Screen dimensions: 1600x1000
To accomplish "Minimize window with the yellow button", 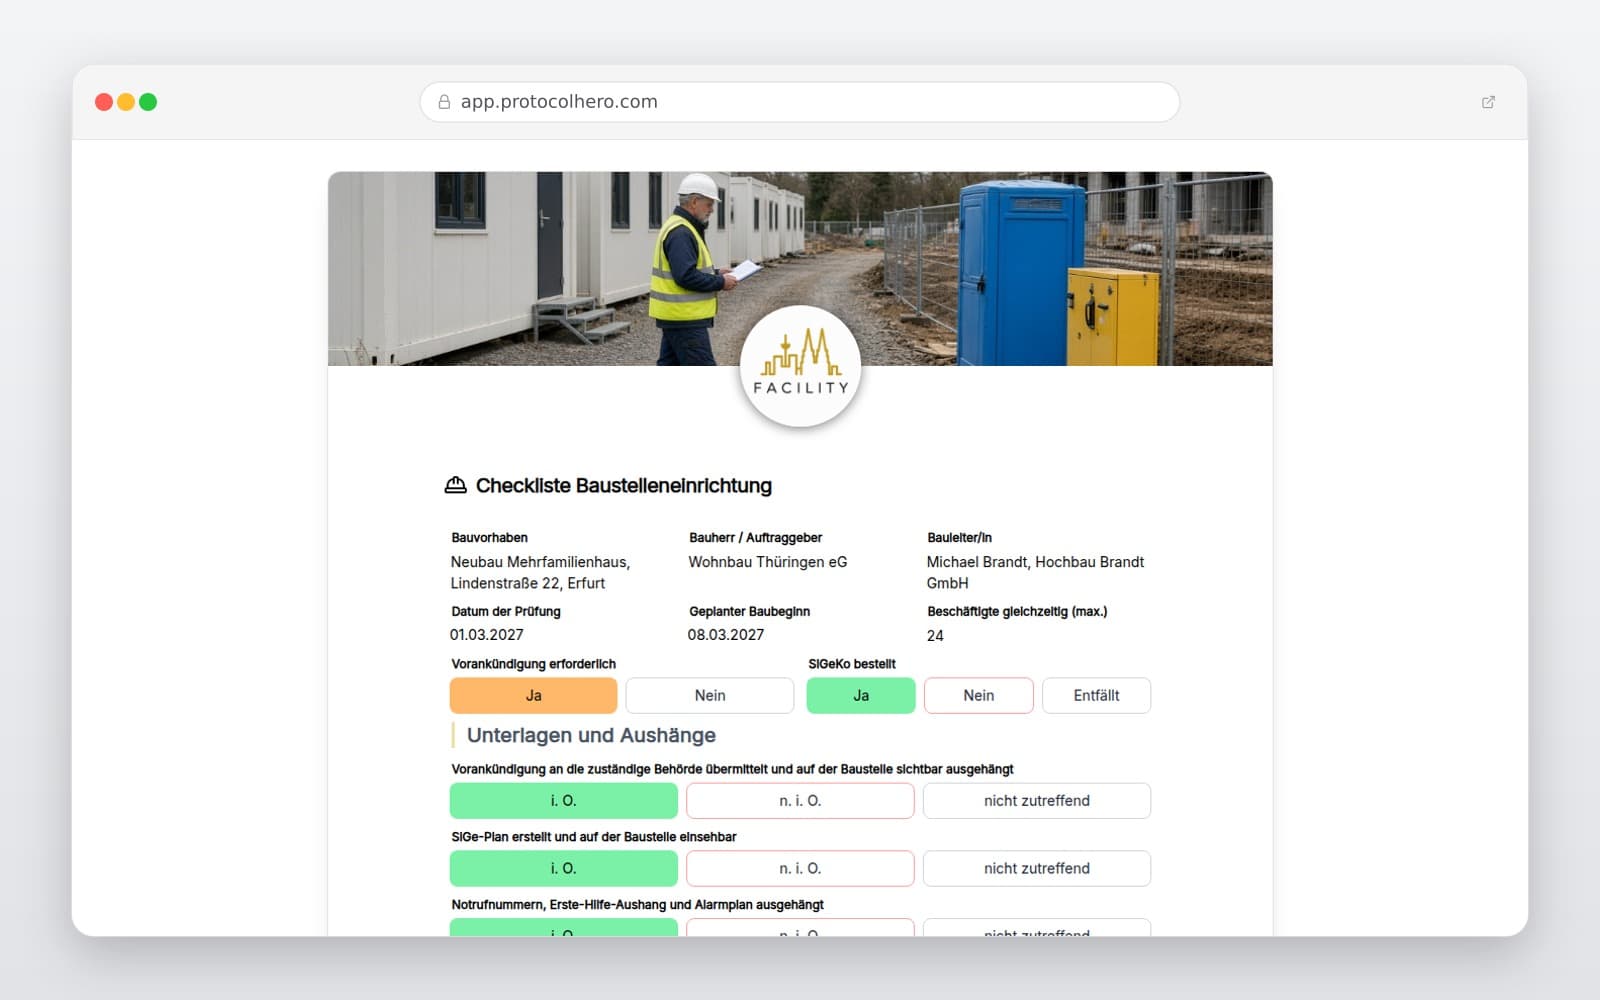I will pos(126,102).
